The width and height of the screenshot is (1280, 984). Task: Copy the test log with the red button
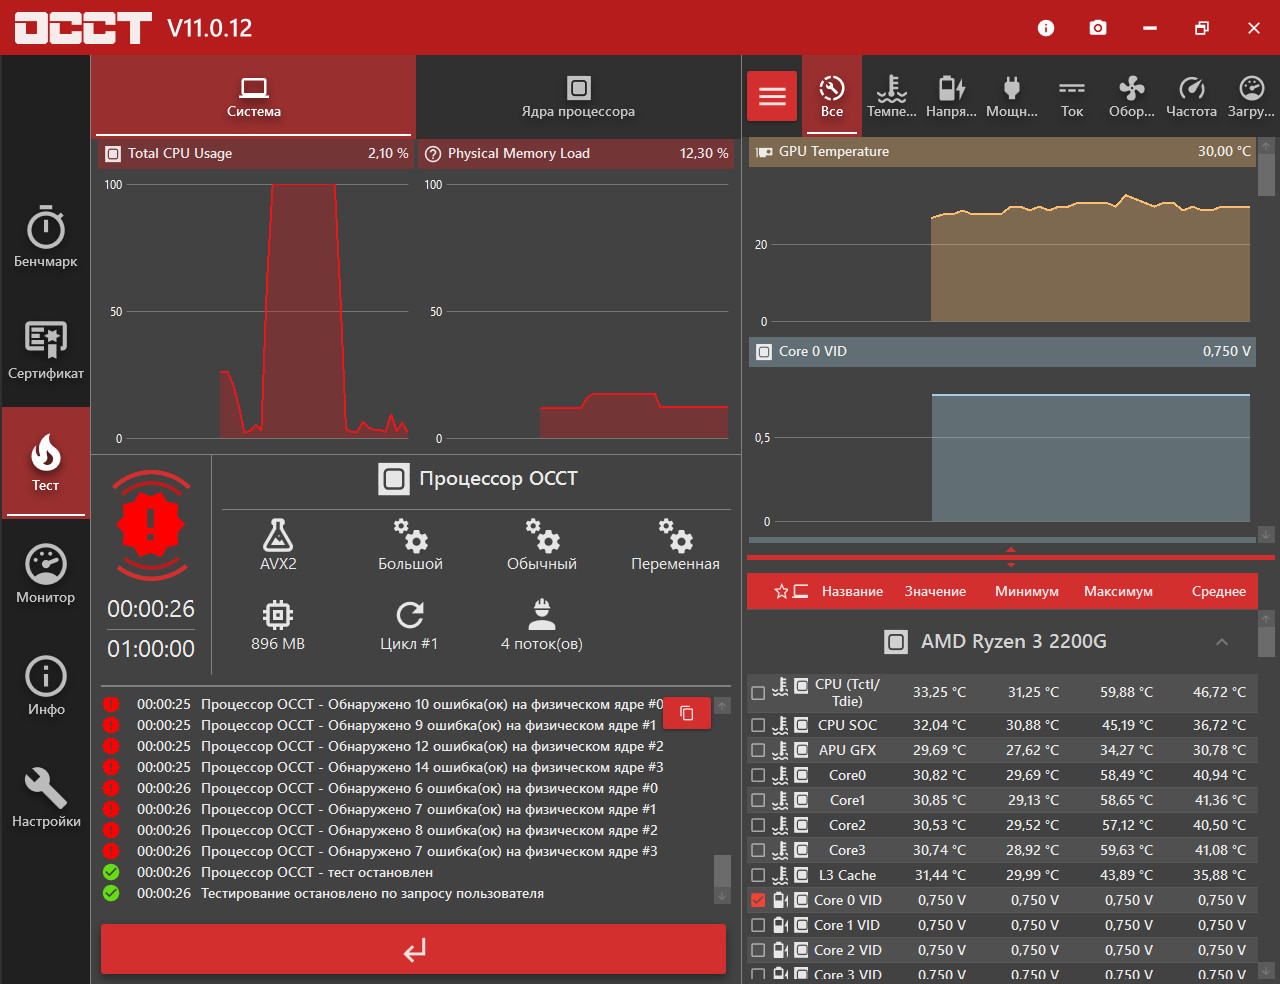(x=687, y=713)
